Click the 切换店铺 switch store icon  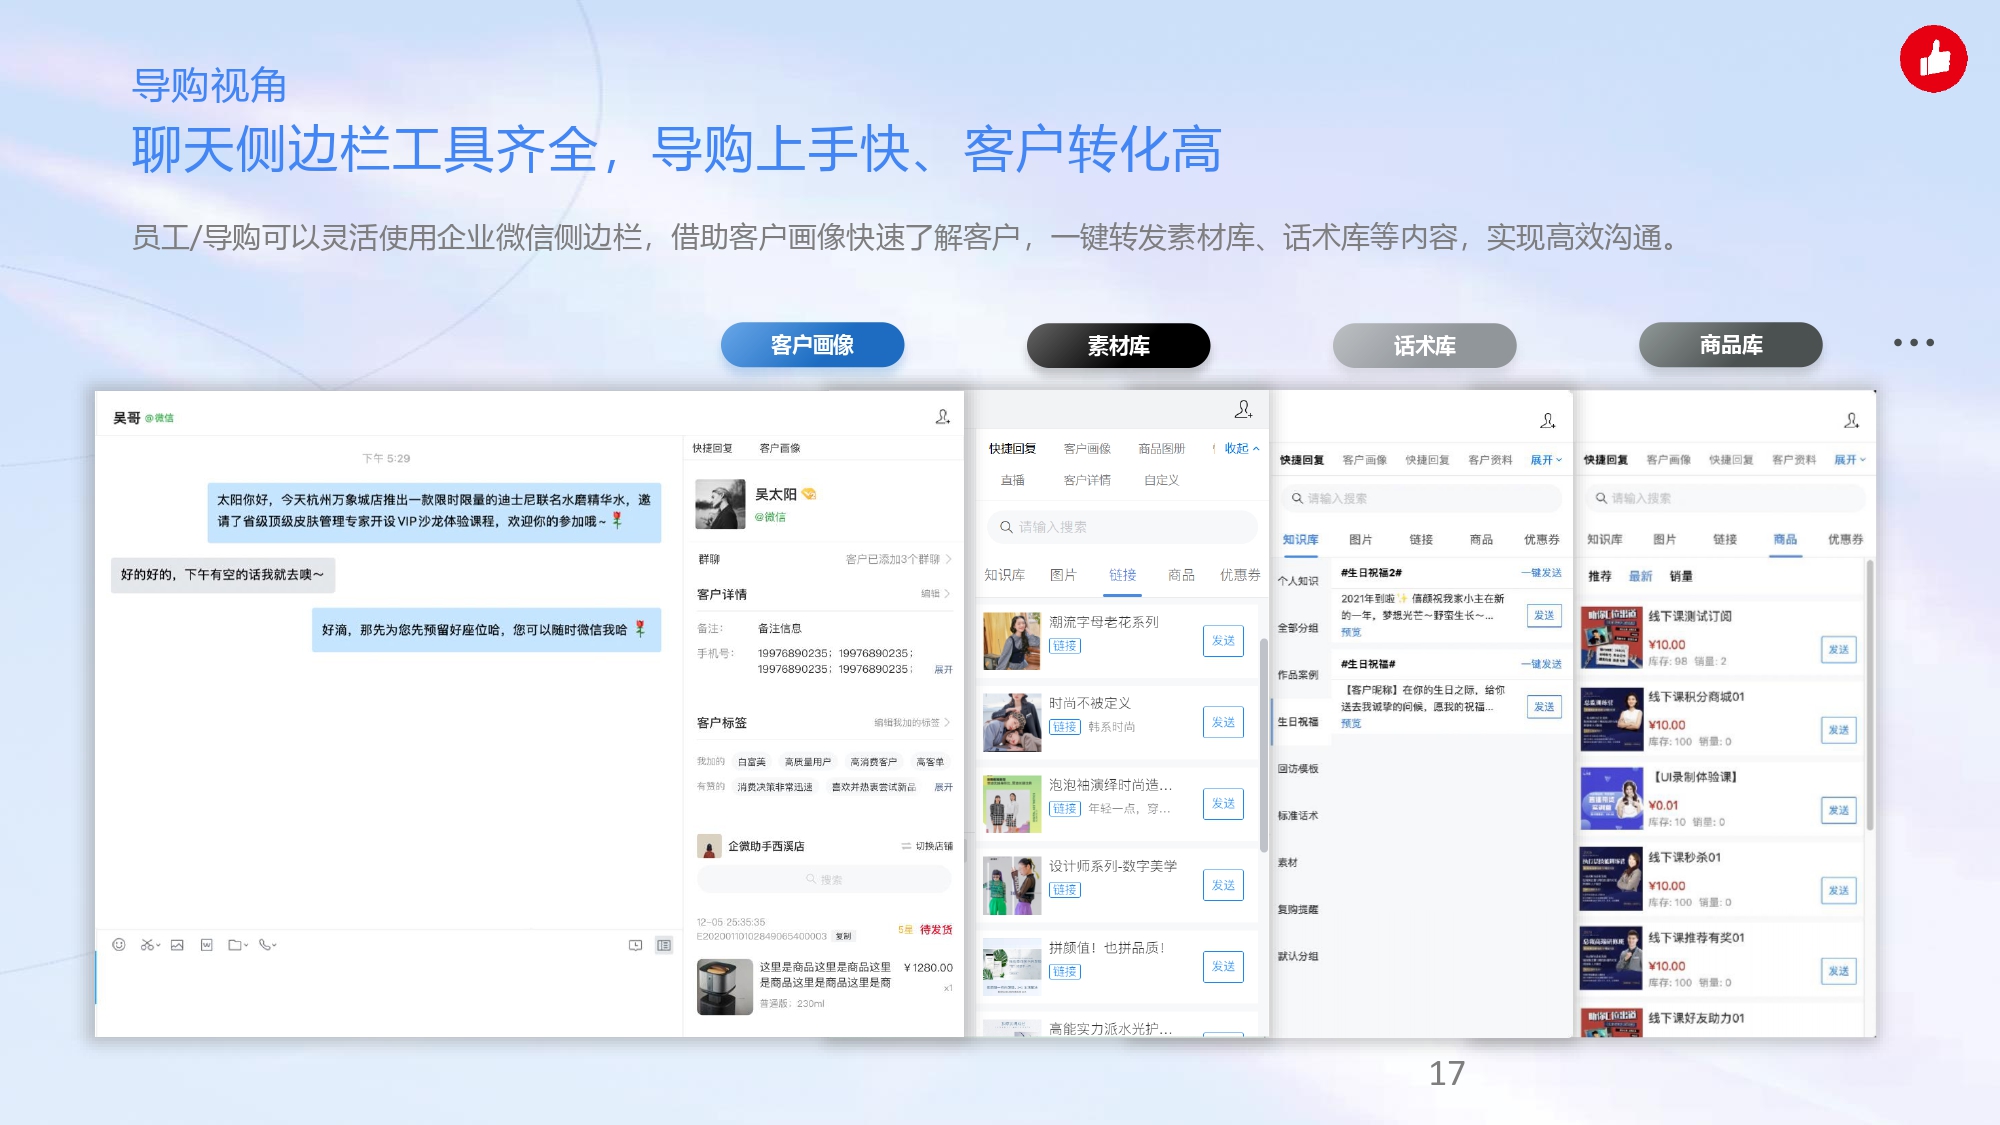(x=906, y=846)
